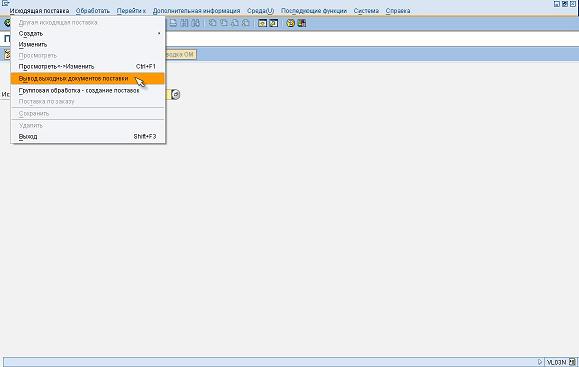Viewport: 579px width, 367px height.
Task: Click greyed Поставка по заказу entry
Action: [x=88, y=102]
